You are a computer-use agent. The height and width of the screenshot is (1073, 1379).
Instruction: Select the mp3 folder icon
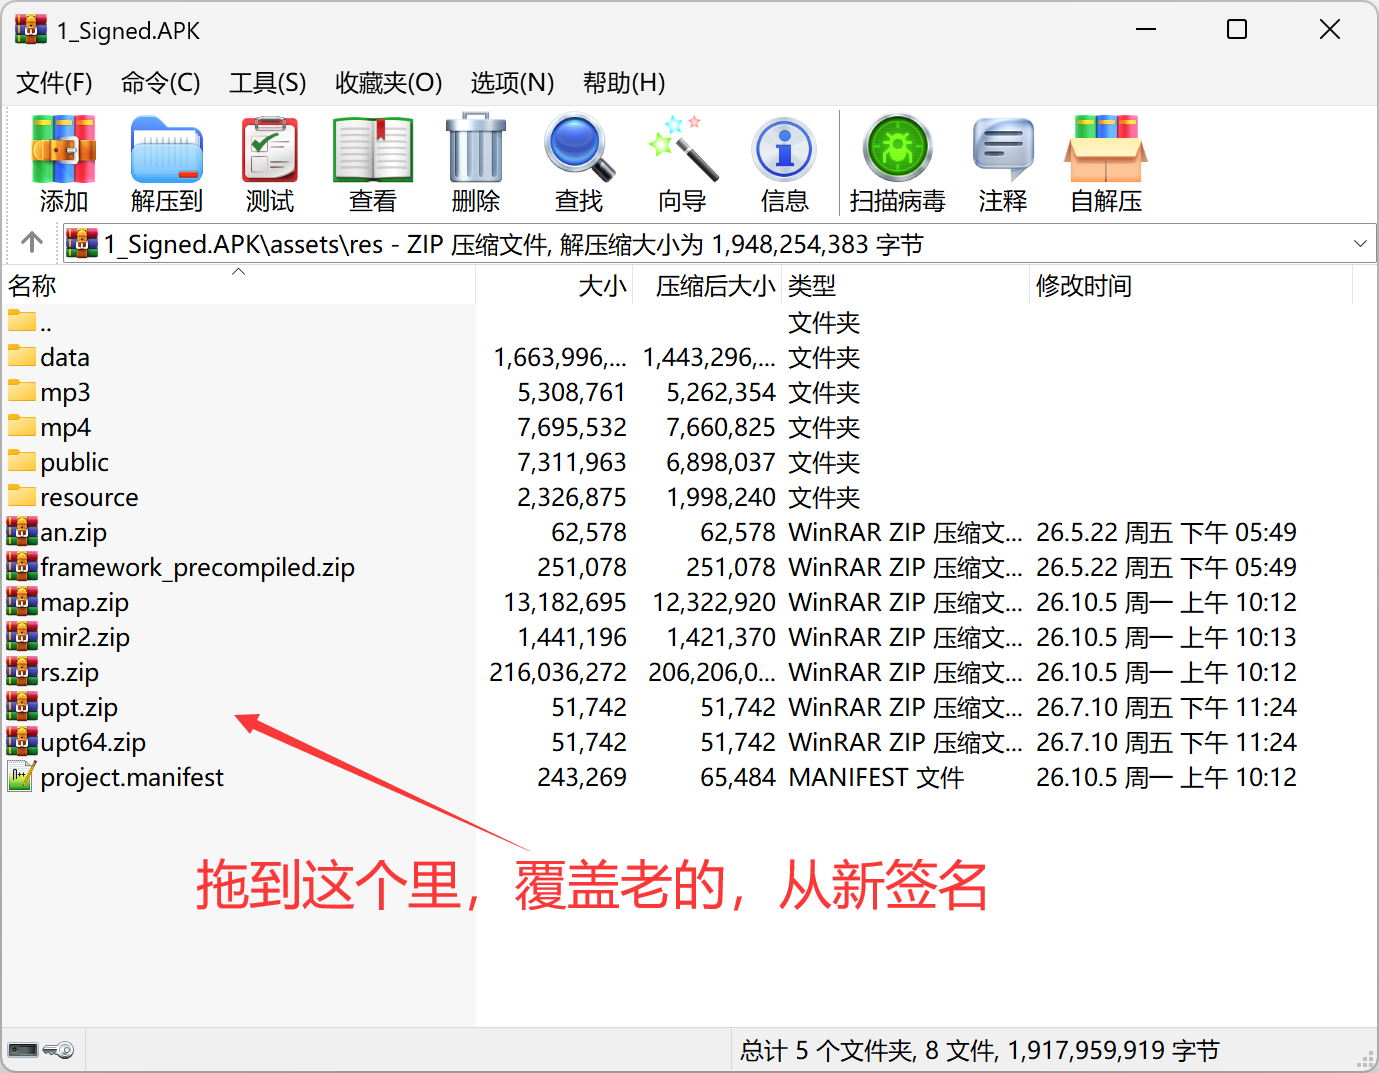pyautogui.click(x=22, y=391)
